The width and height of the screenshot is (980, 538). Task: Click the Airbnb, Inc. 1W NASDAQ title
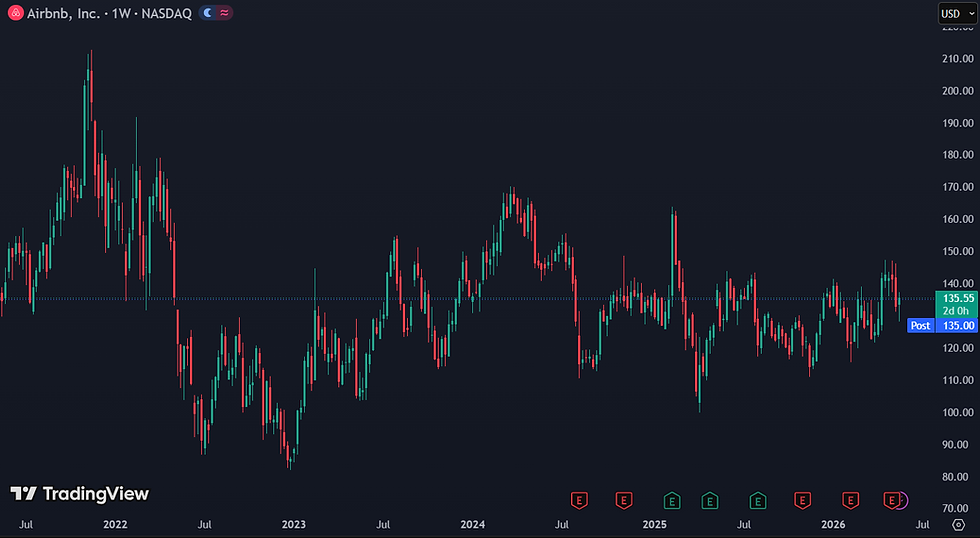[x=109, y=13]
